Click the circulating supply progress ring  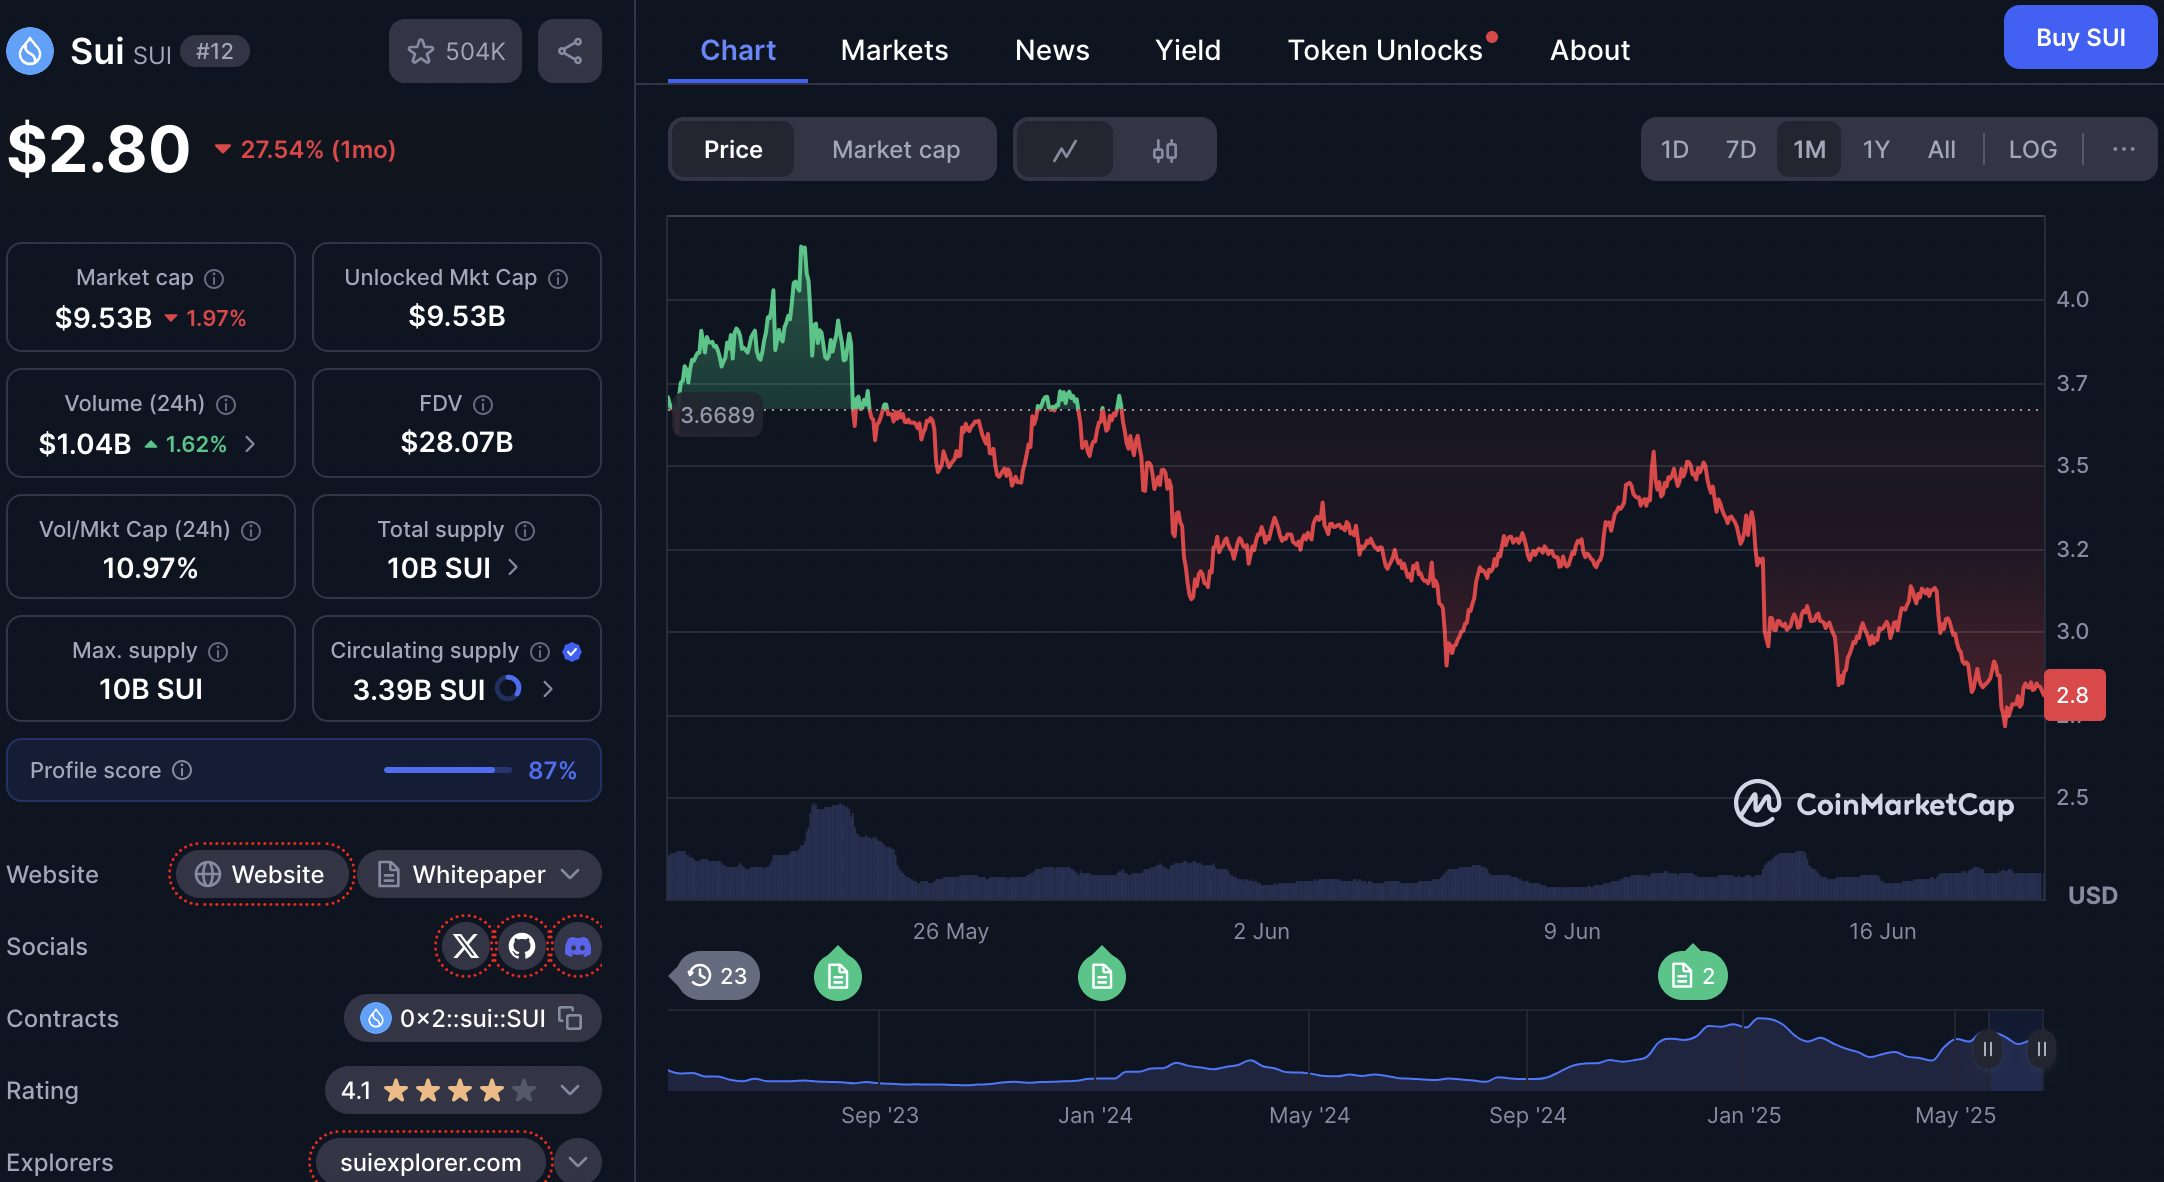tap(508, 688)
